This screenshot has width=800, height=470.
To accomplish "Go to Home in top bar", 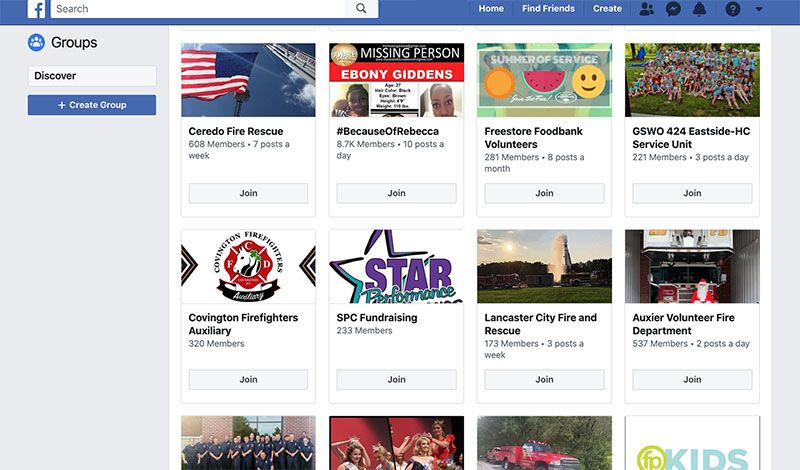I will point(491,9).
